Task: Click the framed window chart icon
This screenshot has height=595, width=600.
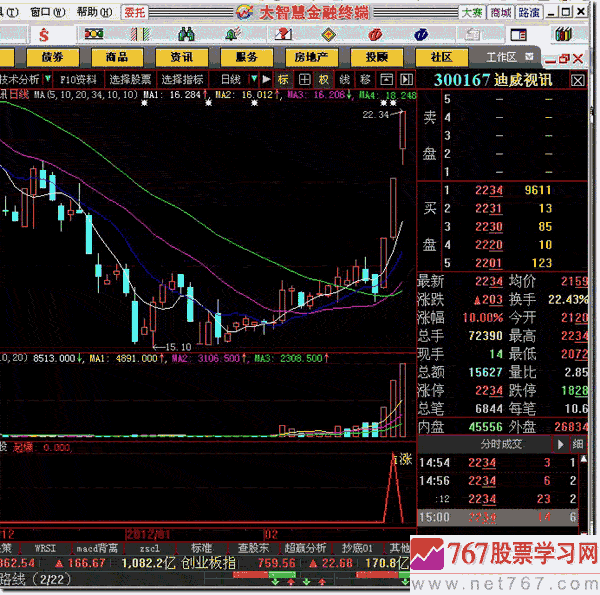Action: (386, 80)
